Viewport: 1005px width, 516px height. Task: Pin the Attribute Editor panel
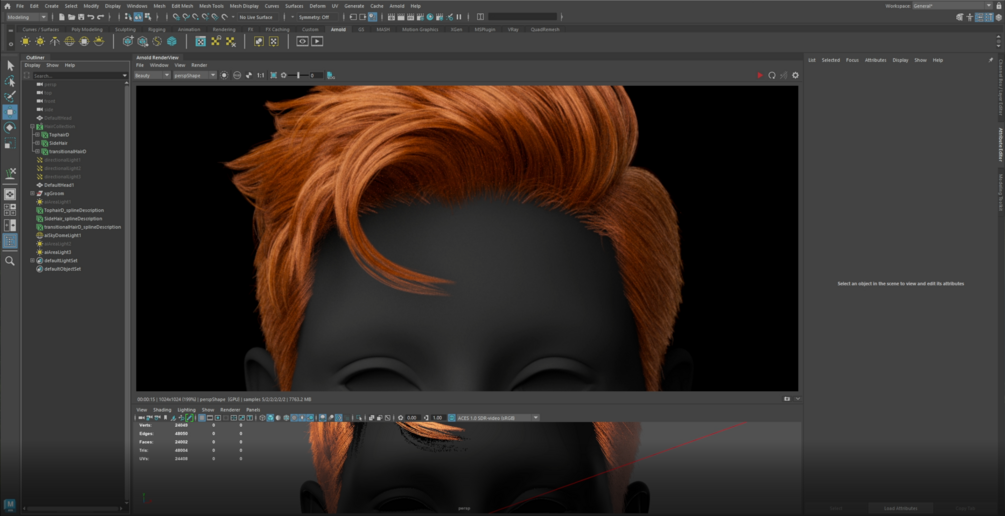pos(991,60)
